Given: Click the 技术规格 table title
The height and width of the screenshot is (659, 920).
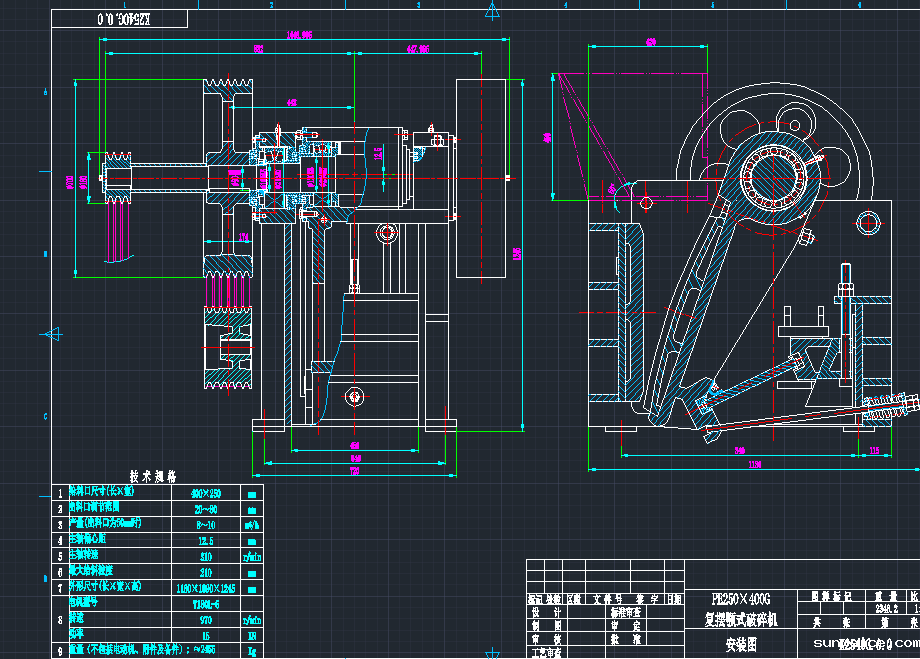Looking at the screenshot, I should point(152,477).
